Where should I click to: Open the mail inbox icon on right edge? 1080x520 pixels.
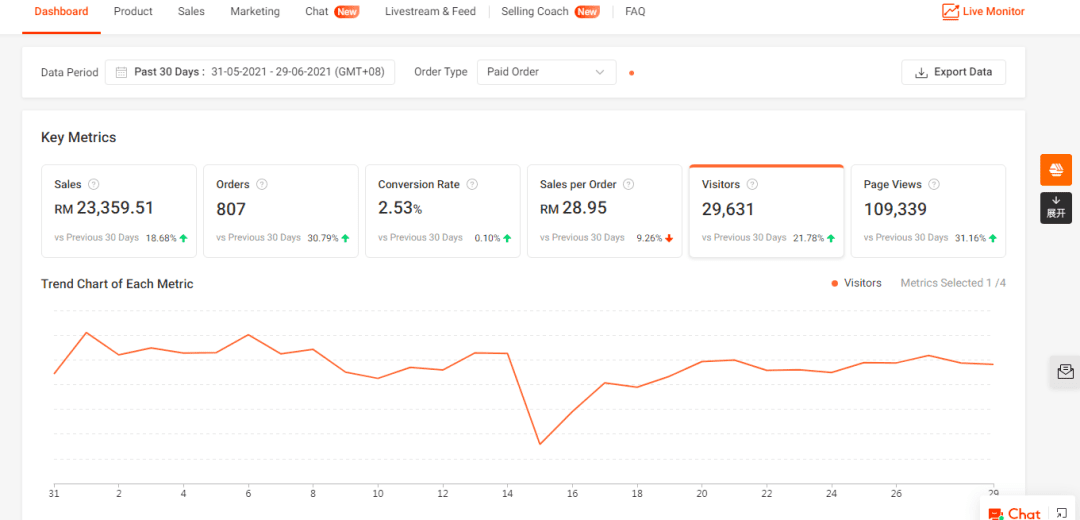coord(1064,372)
